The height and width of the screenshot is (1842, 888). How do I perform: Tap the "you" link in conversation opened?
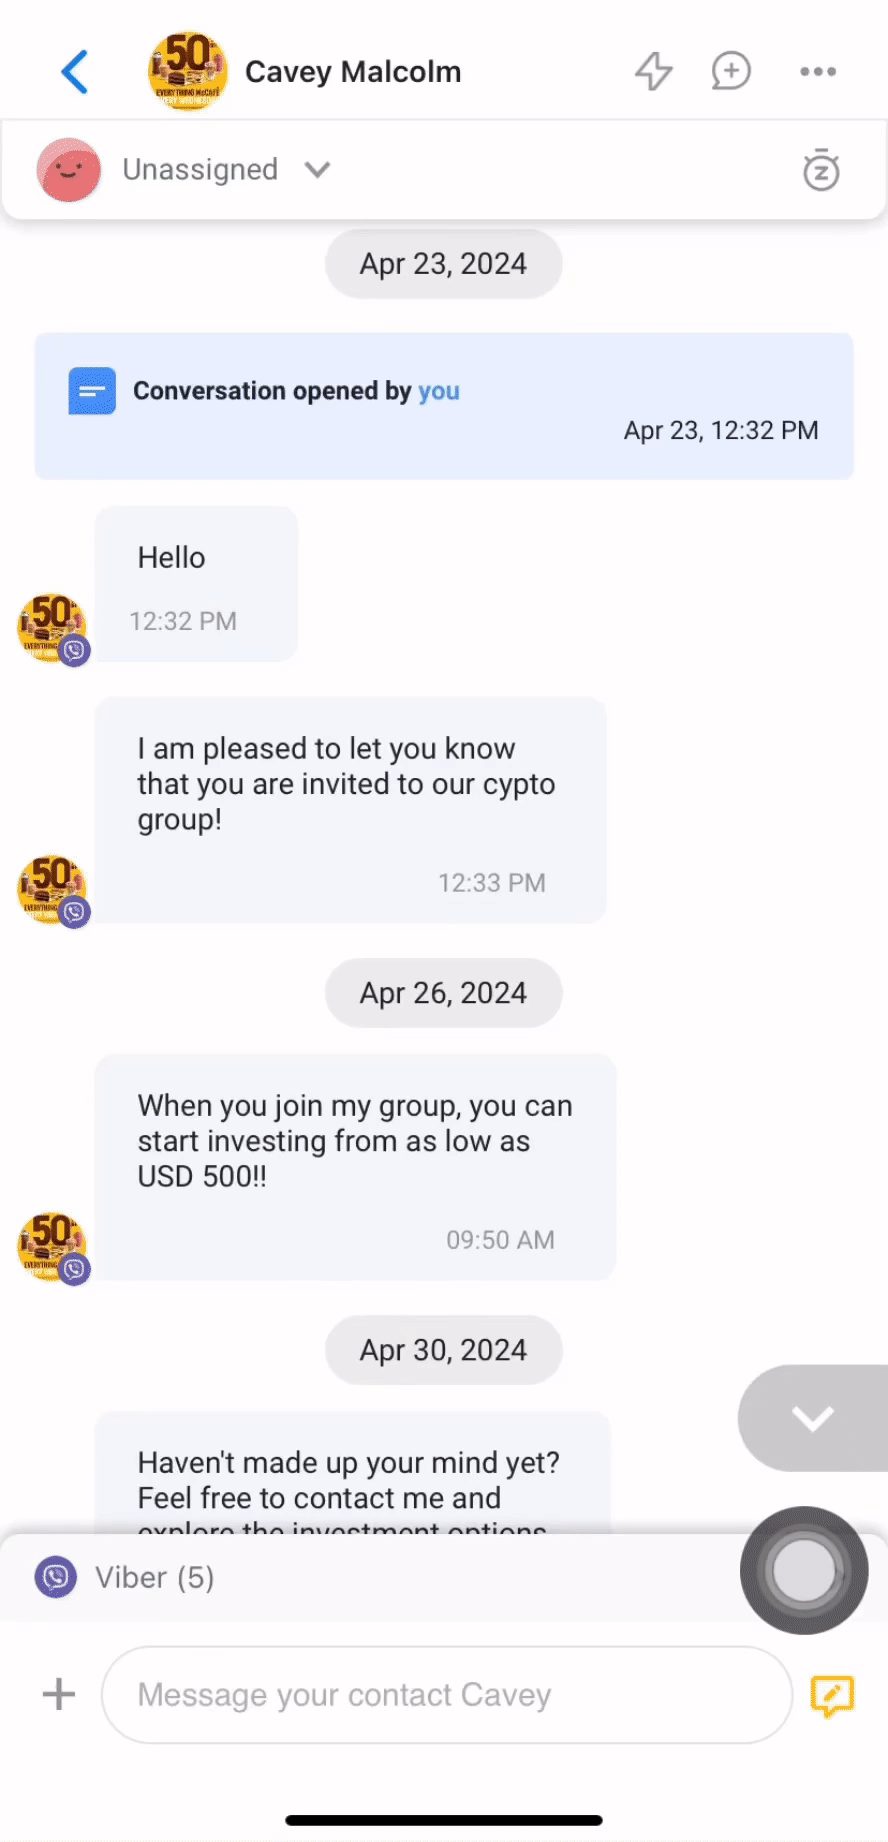point(439,391)
